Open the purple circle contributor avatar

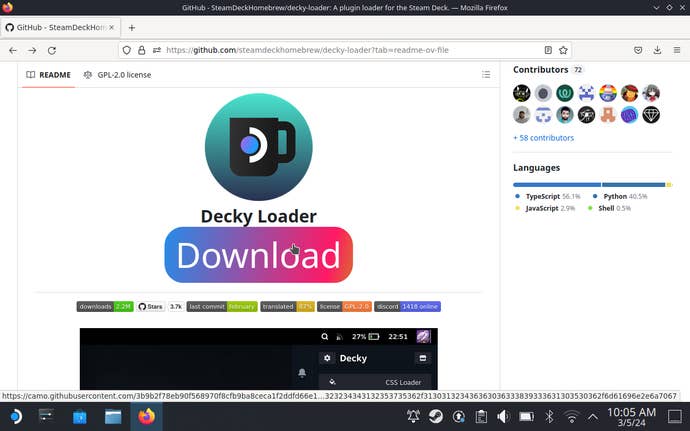(629, 115)
